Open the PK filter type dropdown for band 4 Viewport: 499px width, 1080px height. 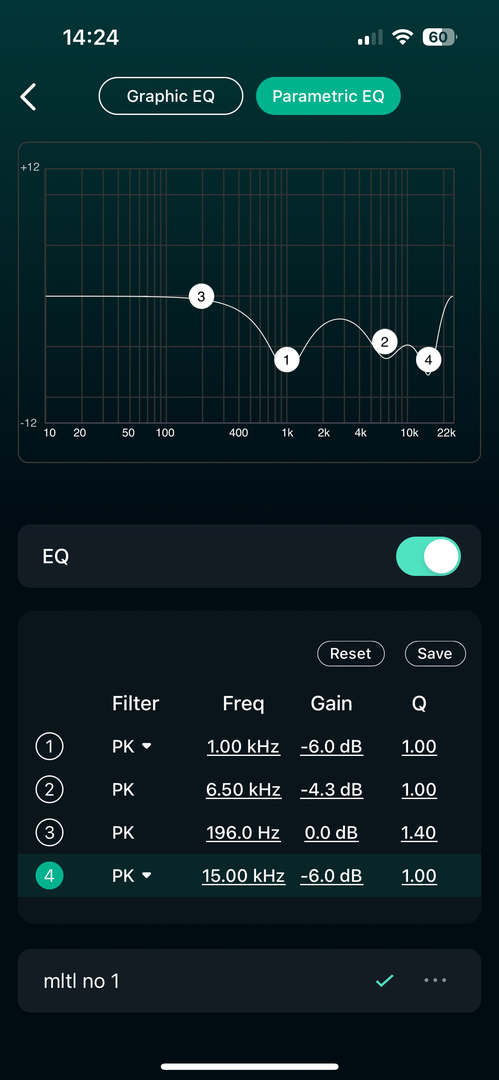click(131, 876)
